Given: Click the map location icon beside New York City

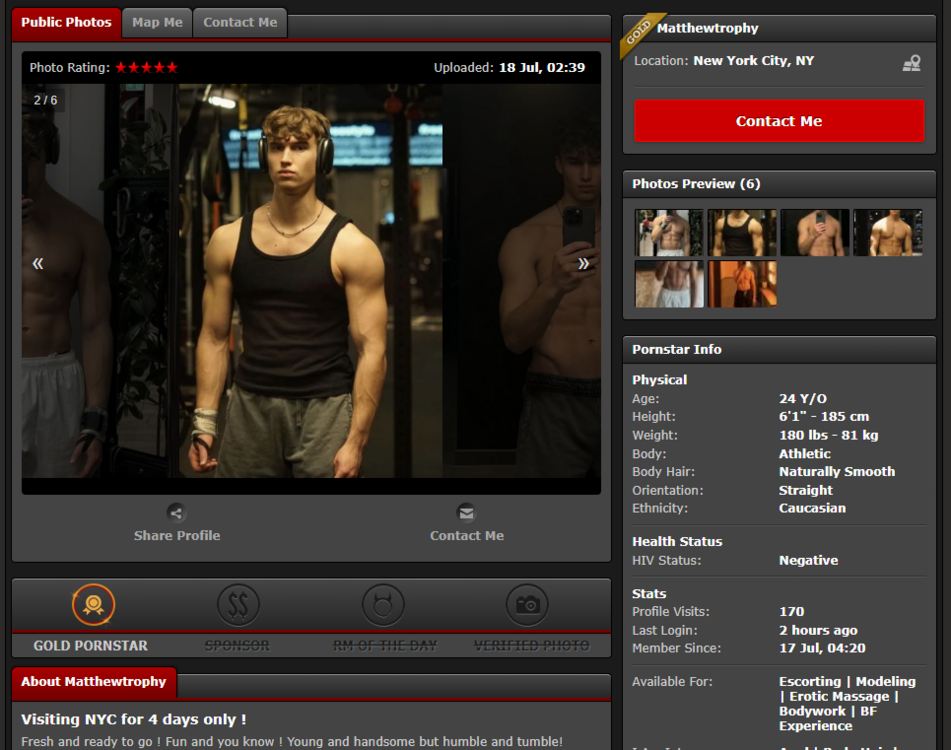Looking at the screenshot, I should (x=911, y=63).
